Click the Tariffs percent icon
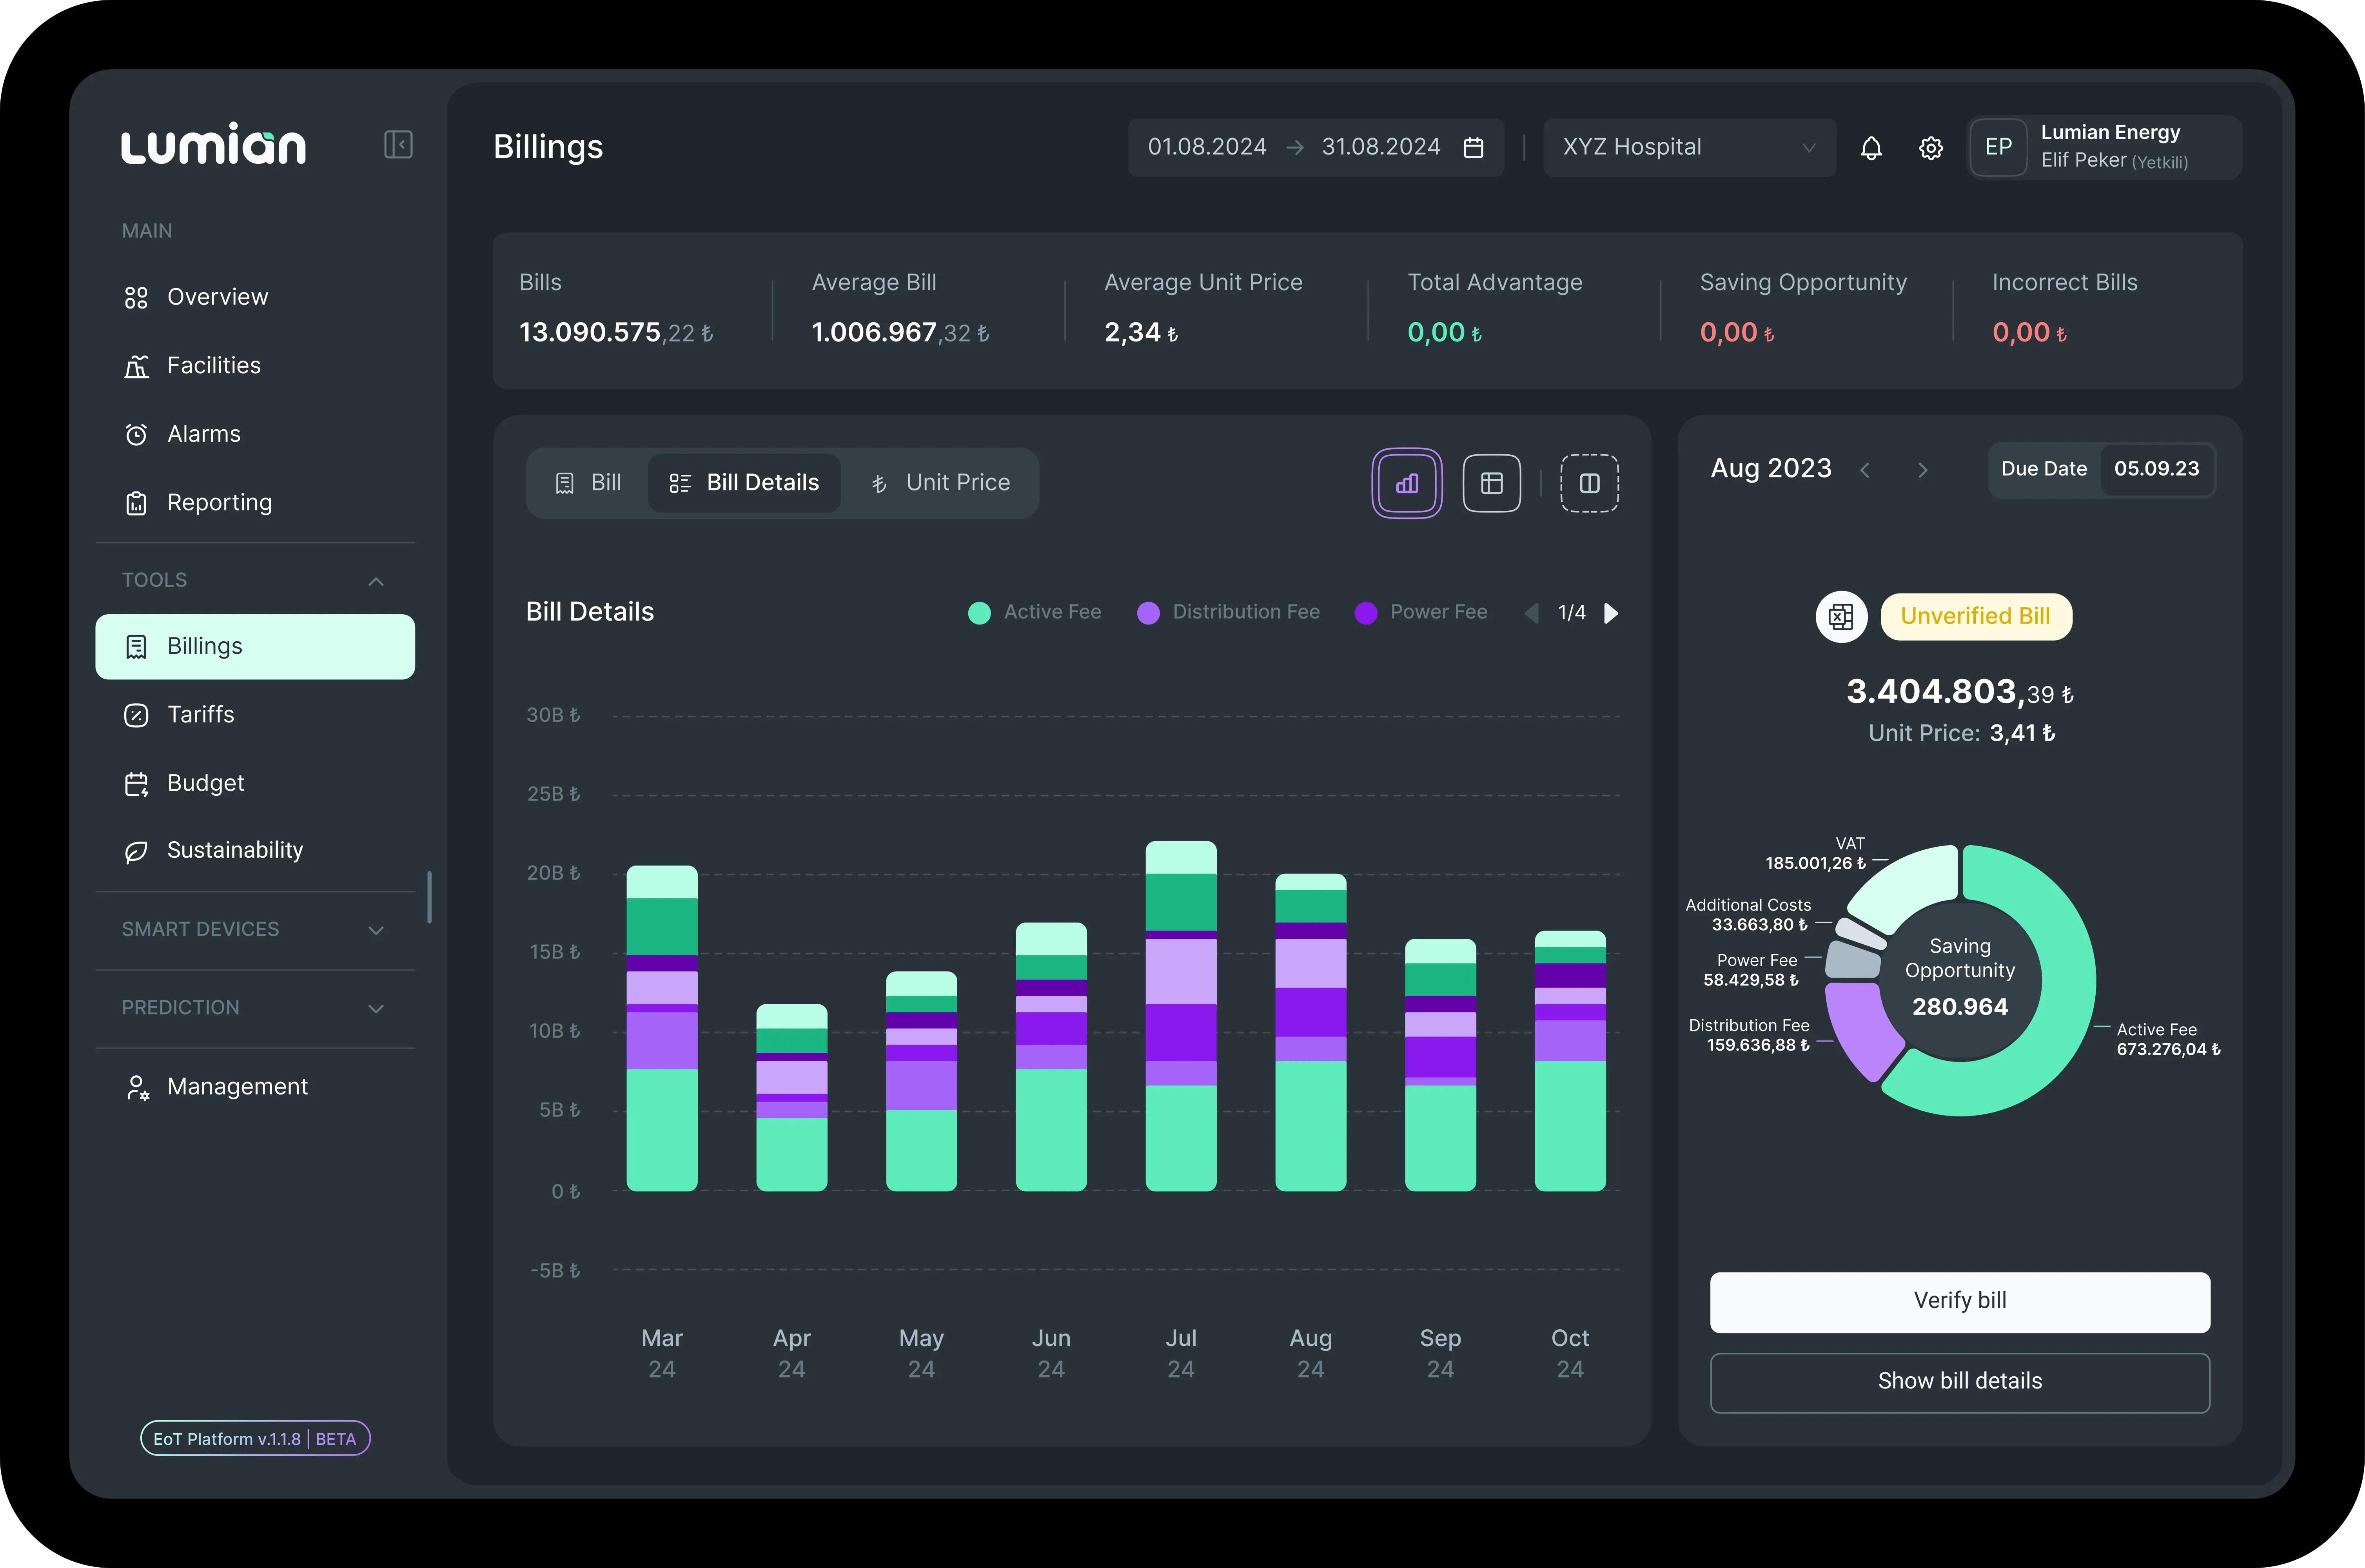The image size is (2365, 1568). pos(136,715)
